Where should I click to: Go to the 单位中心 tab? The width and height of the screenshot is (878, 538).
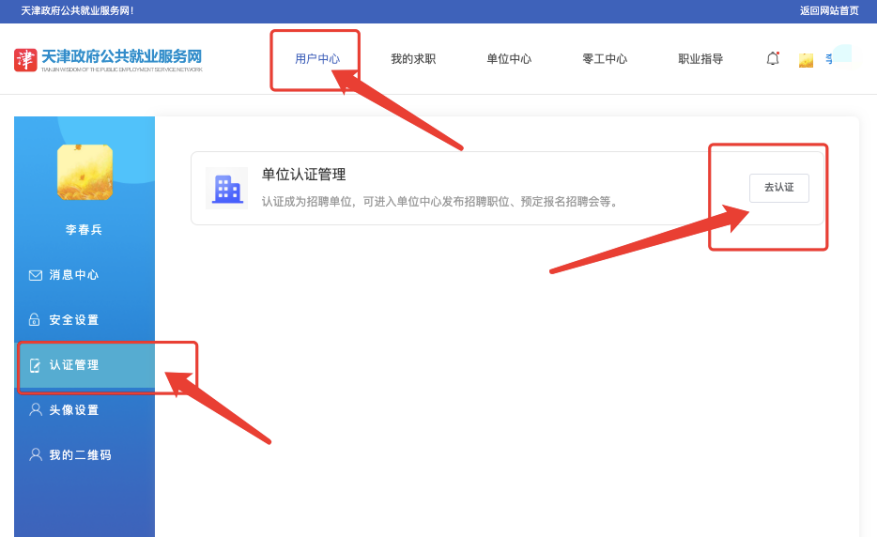[x=509, y=59]
